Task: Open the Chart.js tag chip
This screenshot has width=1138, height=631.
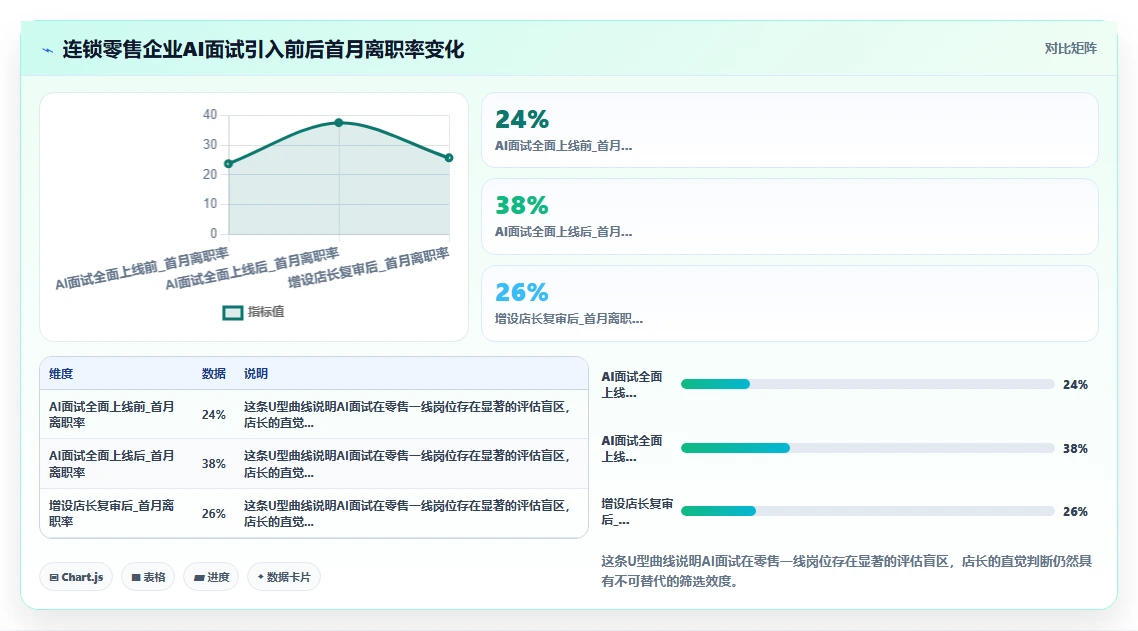Action: [76, 577]
